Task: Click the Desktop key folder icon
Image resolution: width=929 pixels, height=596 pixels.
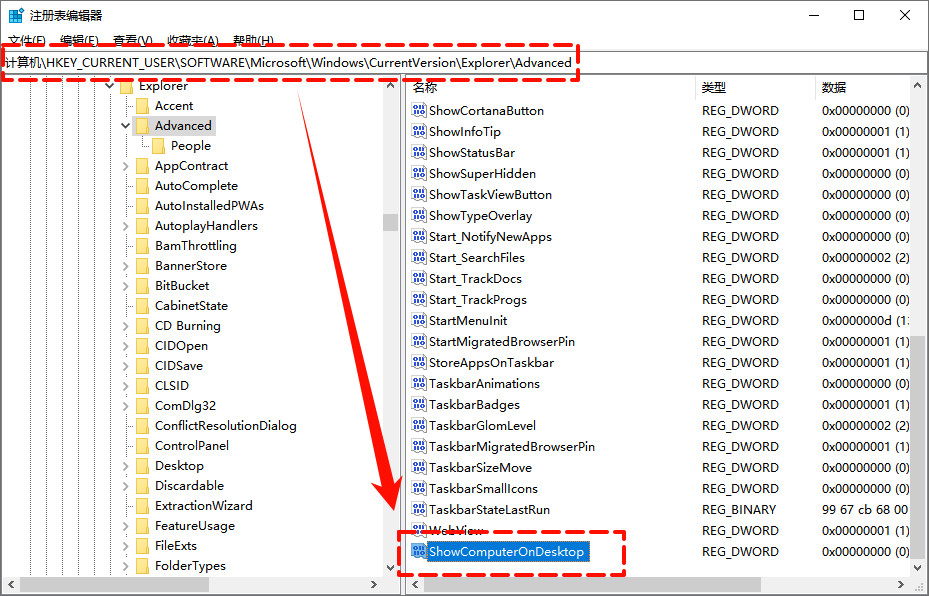Action: 142,466
